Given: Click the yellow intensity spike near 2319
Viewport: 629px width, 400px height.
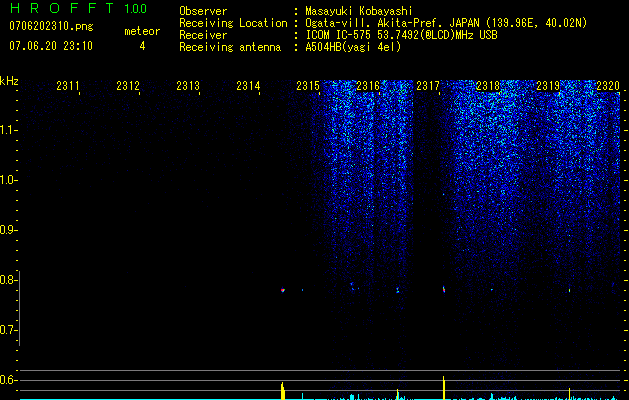Looking at the screenshot, I should [569, 393].
